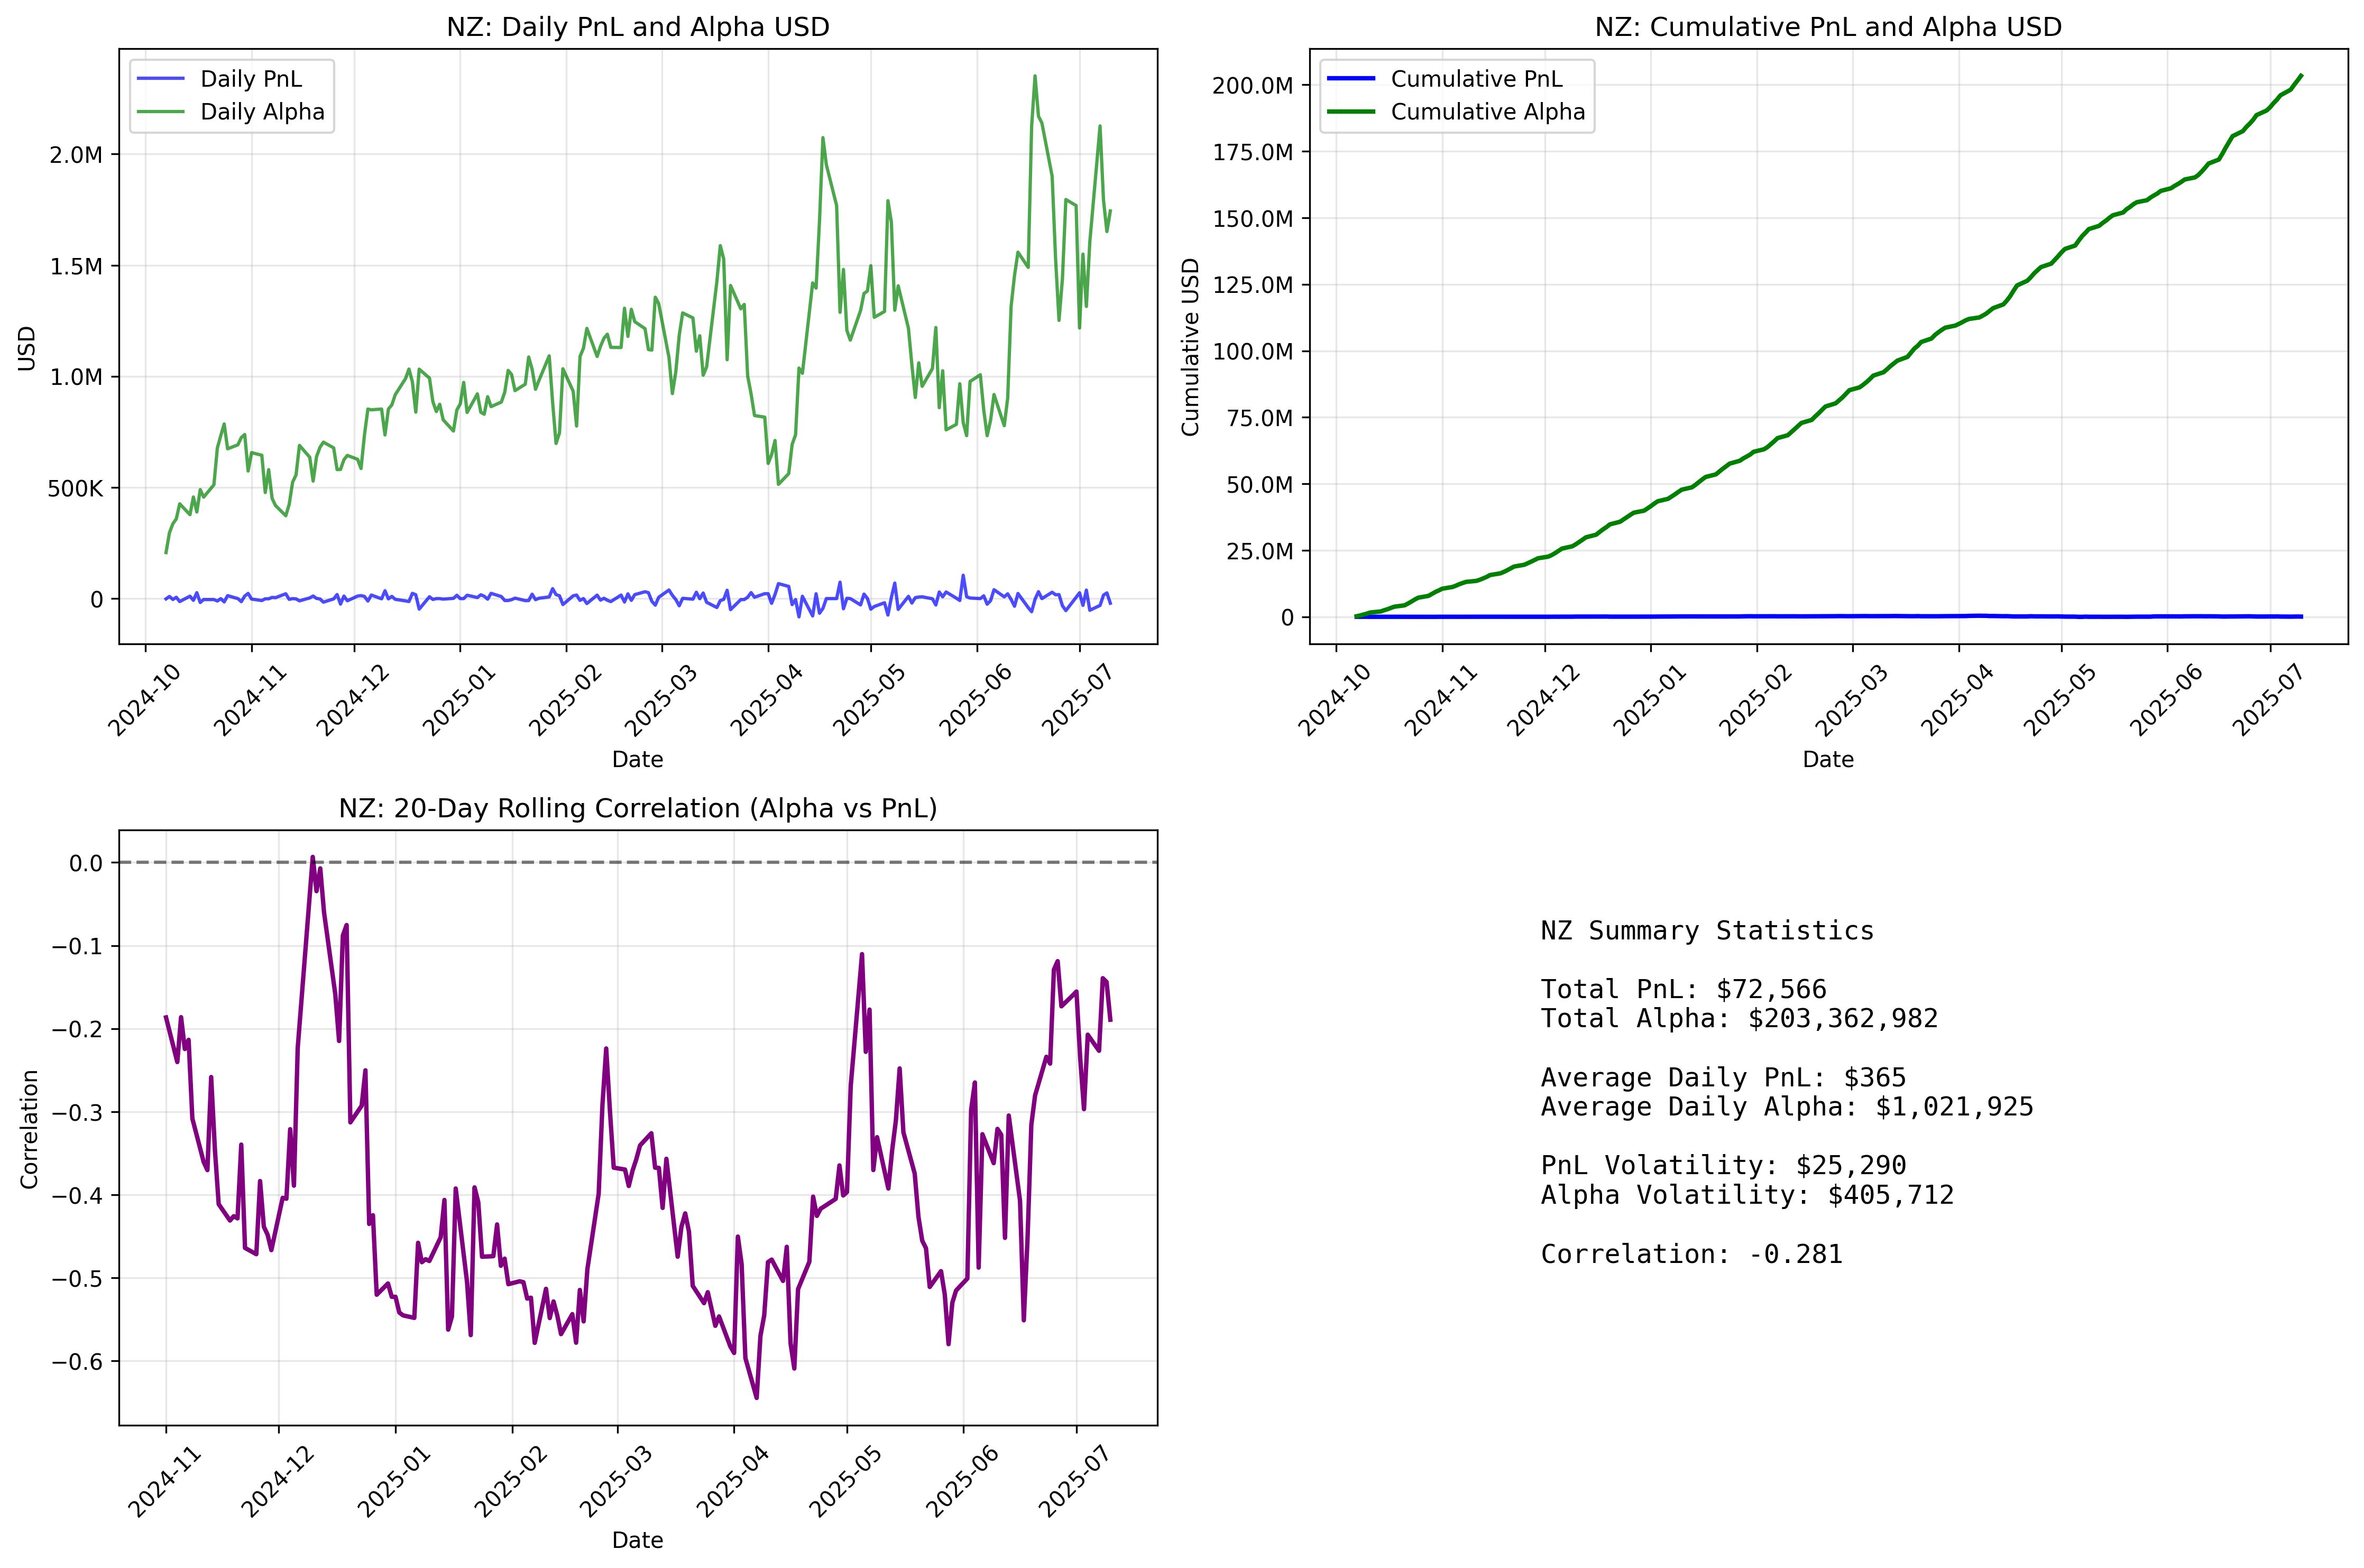Click the Cumulative USD y-axis label
This screenshot has height=1568, width=2364.
(x=1190, y=347)
